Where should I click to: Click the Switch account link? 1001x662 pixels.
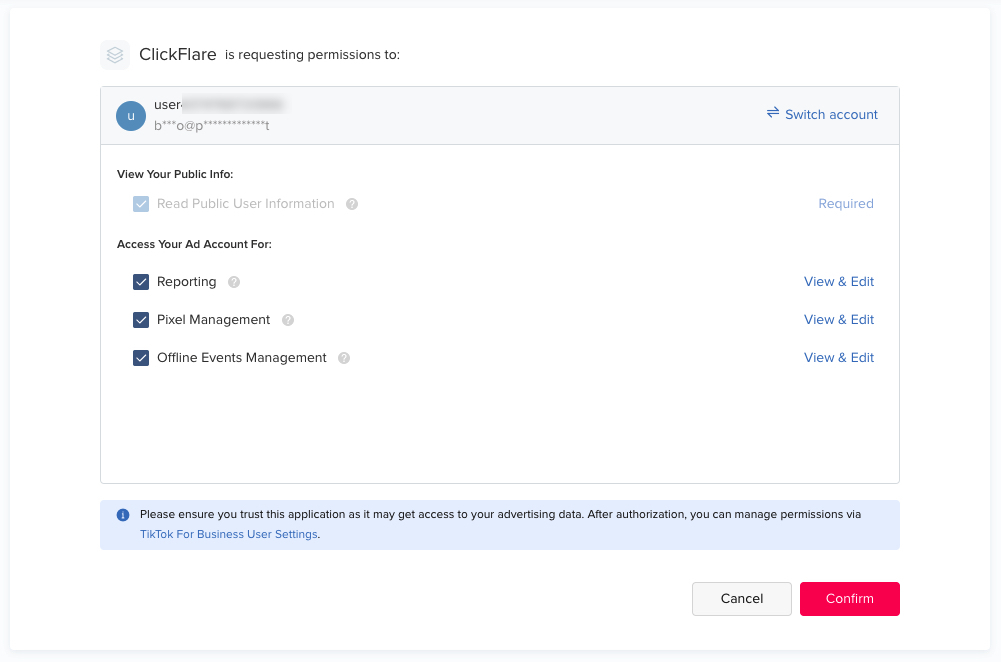pyautogui.click(x=822, y=114)
